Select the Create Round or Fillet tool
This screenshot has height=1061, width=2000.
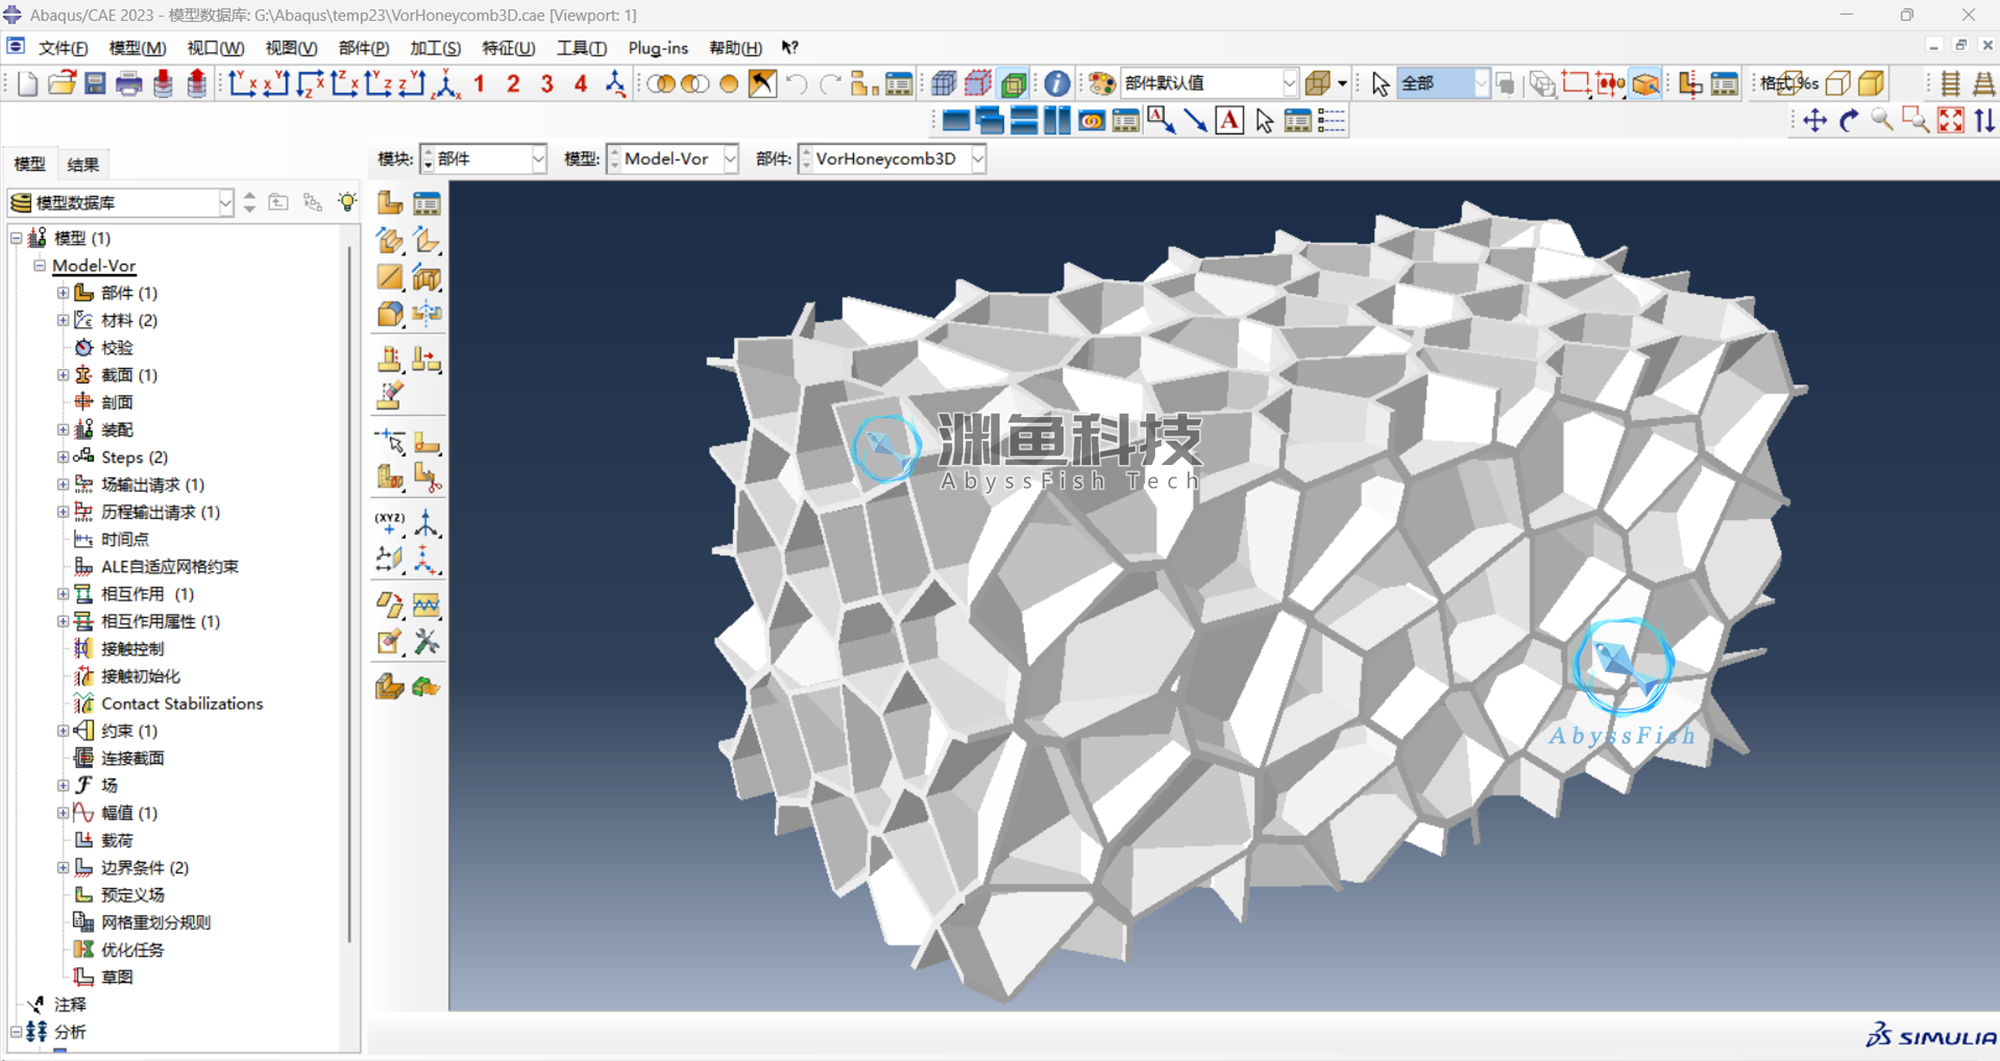[x=389, y=314]
